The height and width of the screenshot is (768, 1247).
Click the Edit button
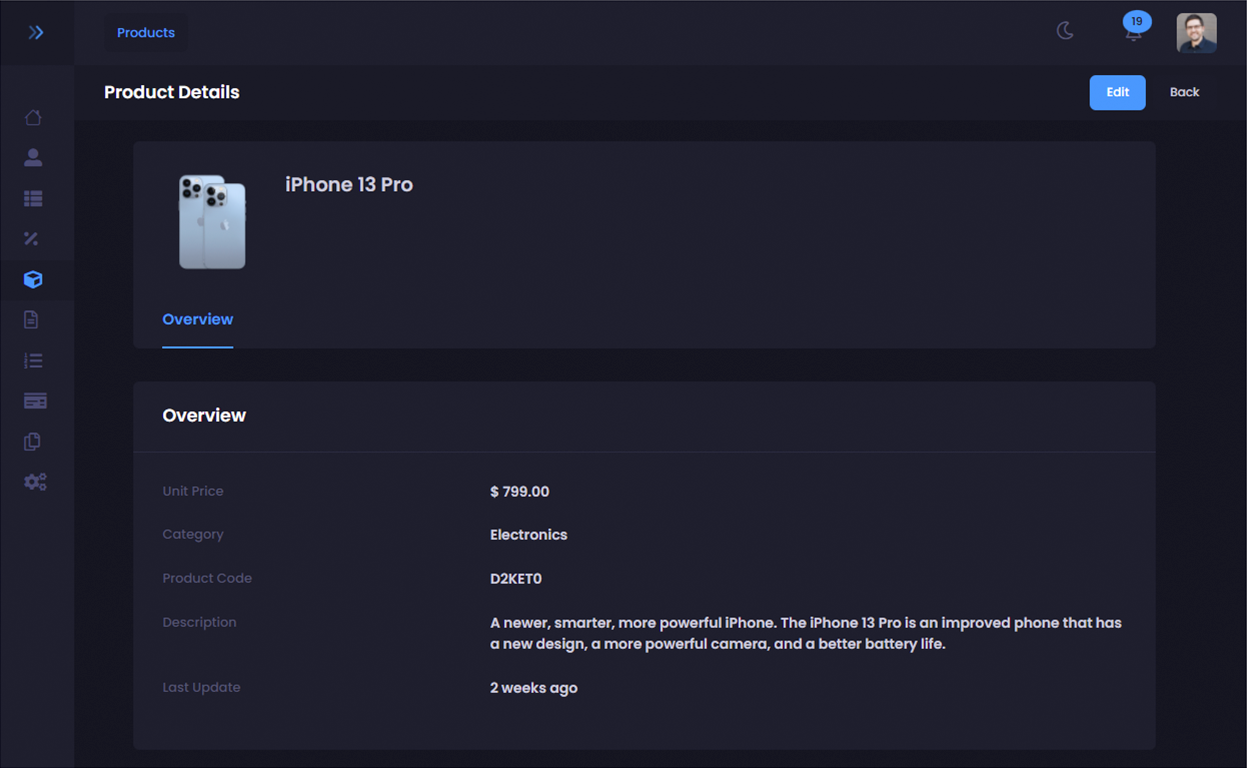[x=1117, y=92]
